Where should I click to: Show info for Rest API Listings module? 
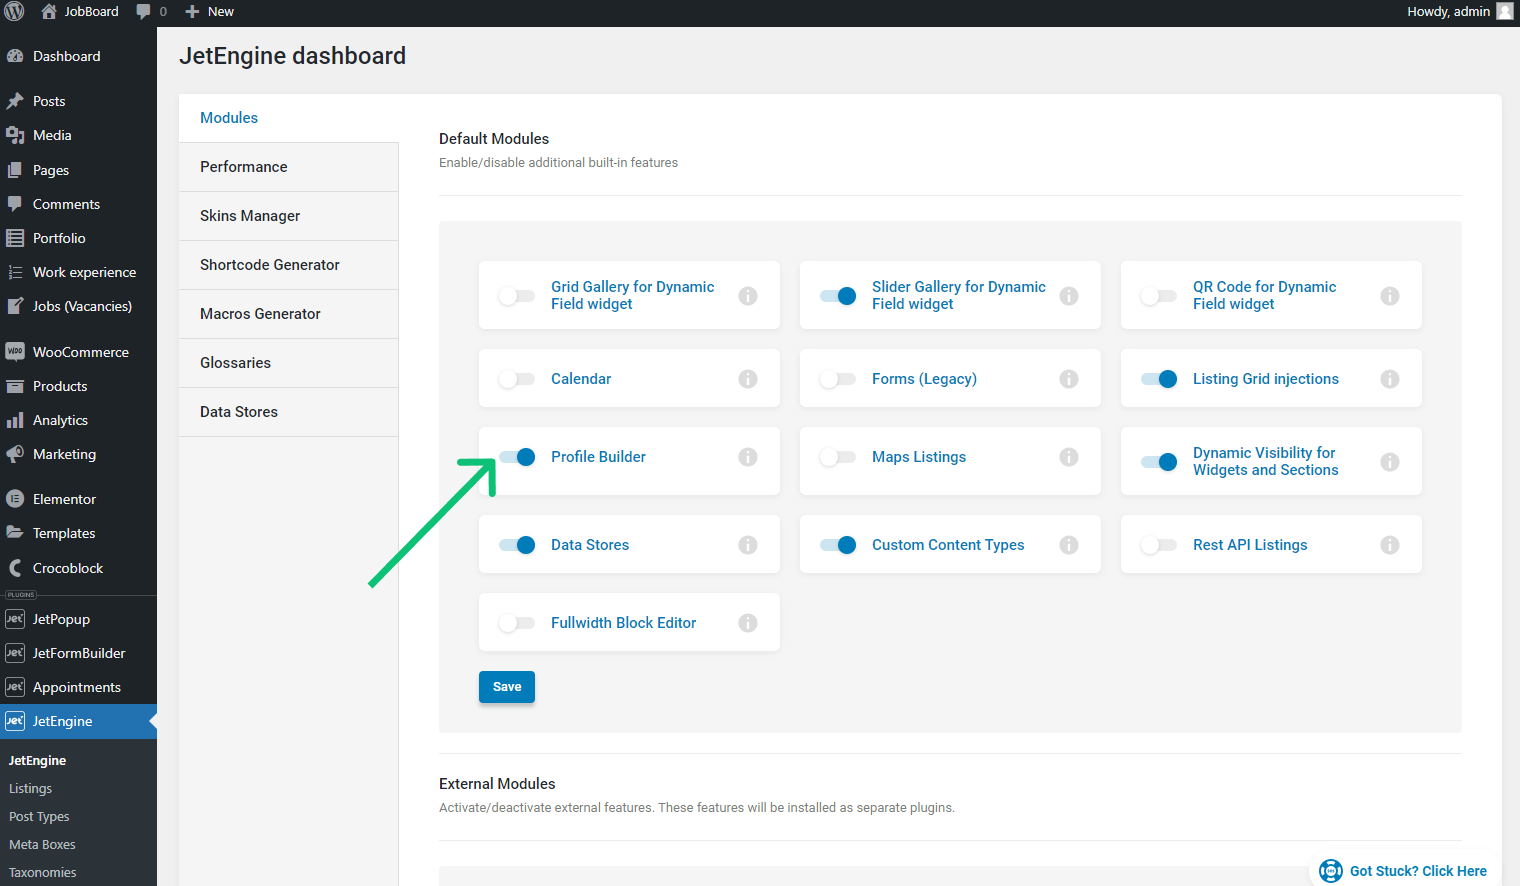coord(1390,545)
